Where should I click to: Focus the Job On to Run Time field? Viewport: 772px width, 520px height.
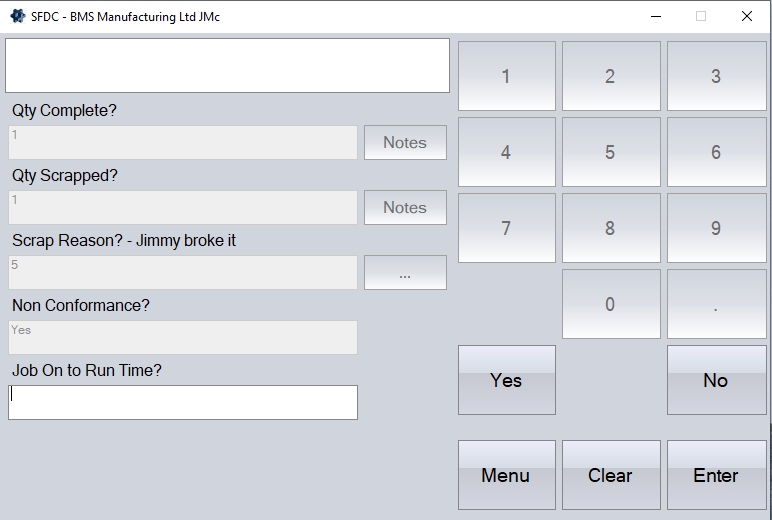coord(183,402)
